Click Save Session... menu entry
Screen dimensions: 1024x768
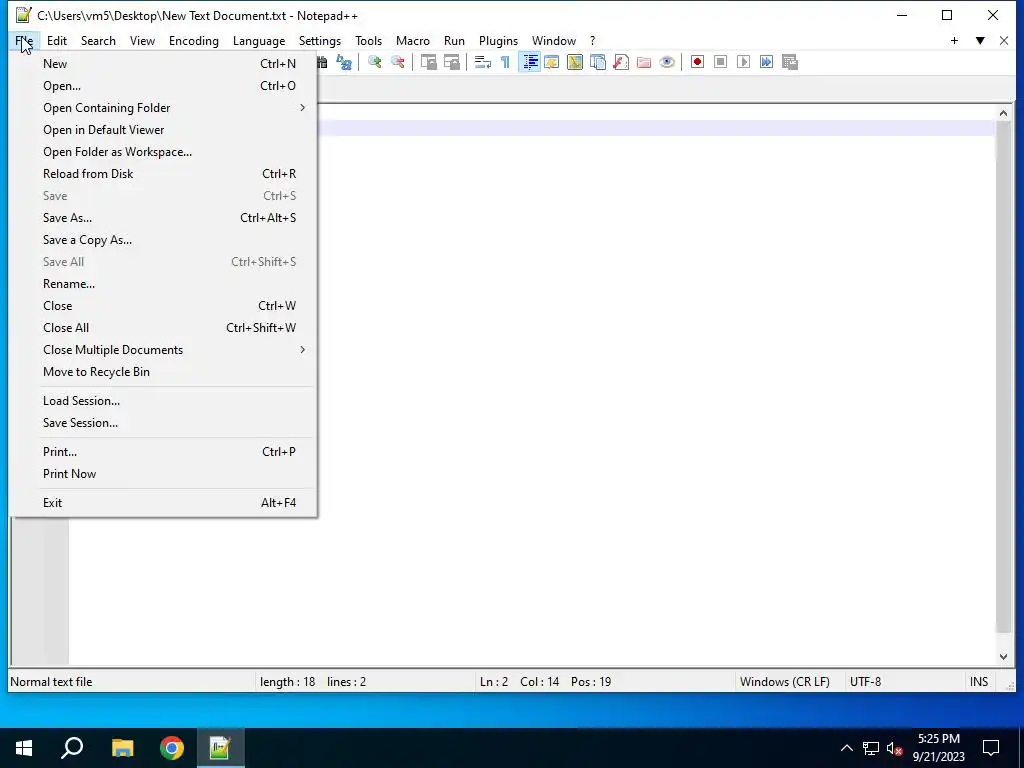click(x=163, y=423)
